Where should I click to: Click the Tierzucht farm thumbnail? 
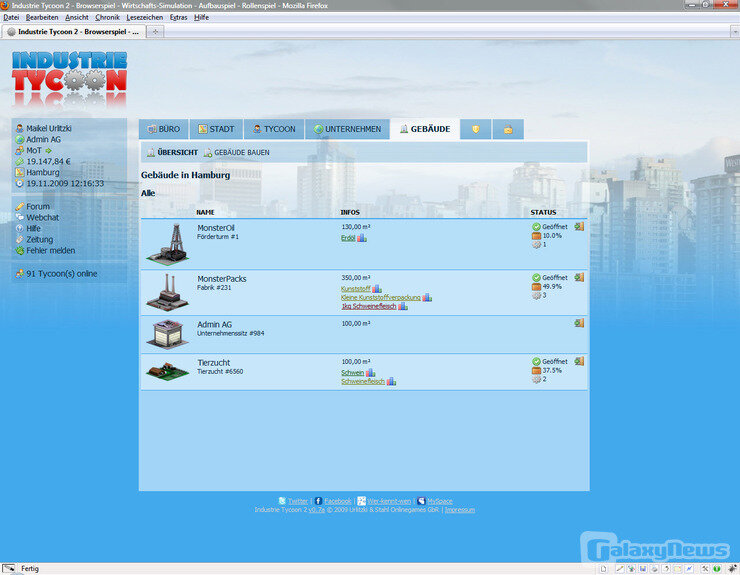pos(168,371)
